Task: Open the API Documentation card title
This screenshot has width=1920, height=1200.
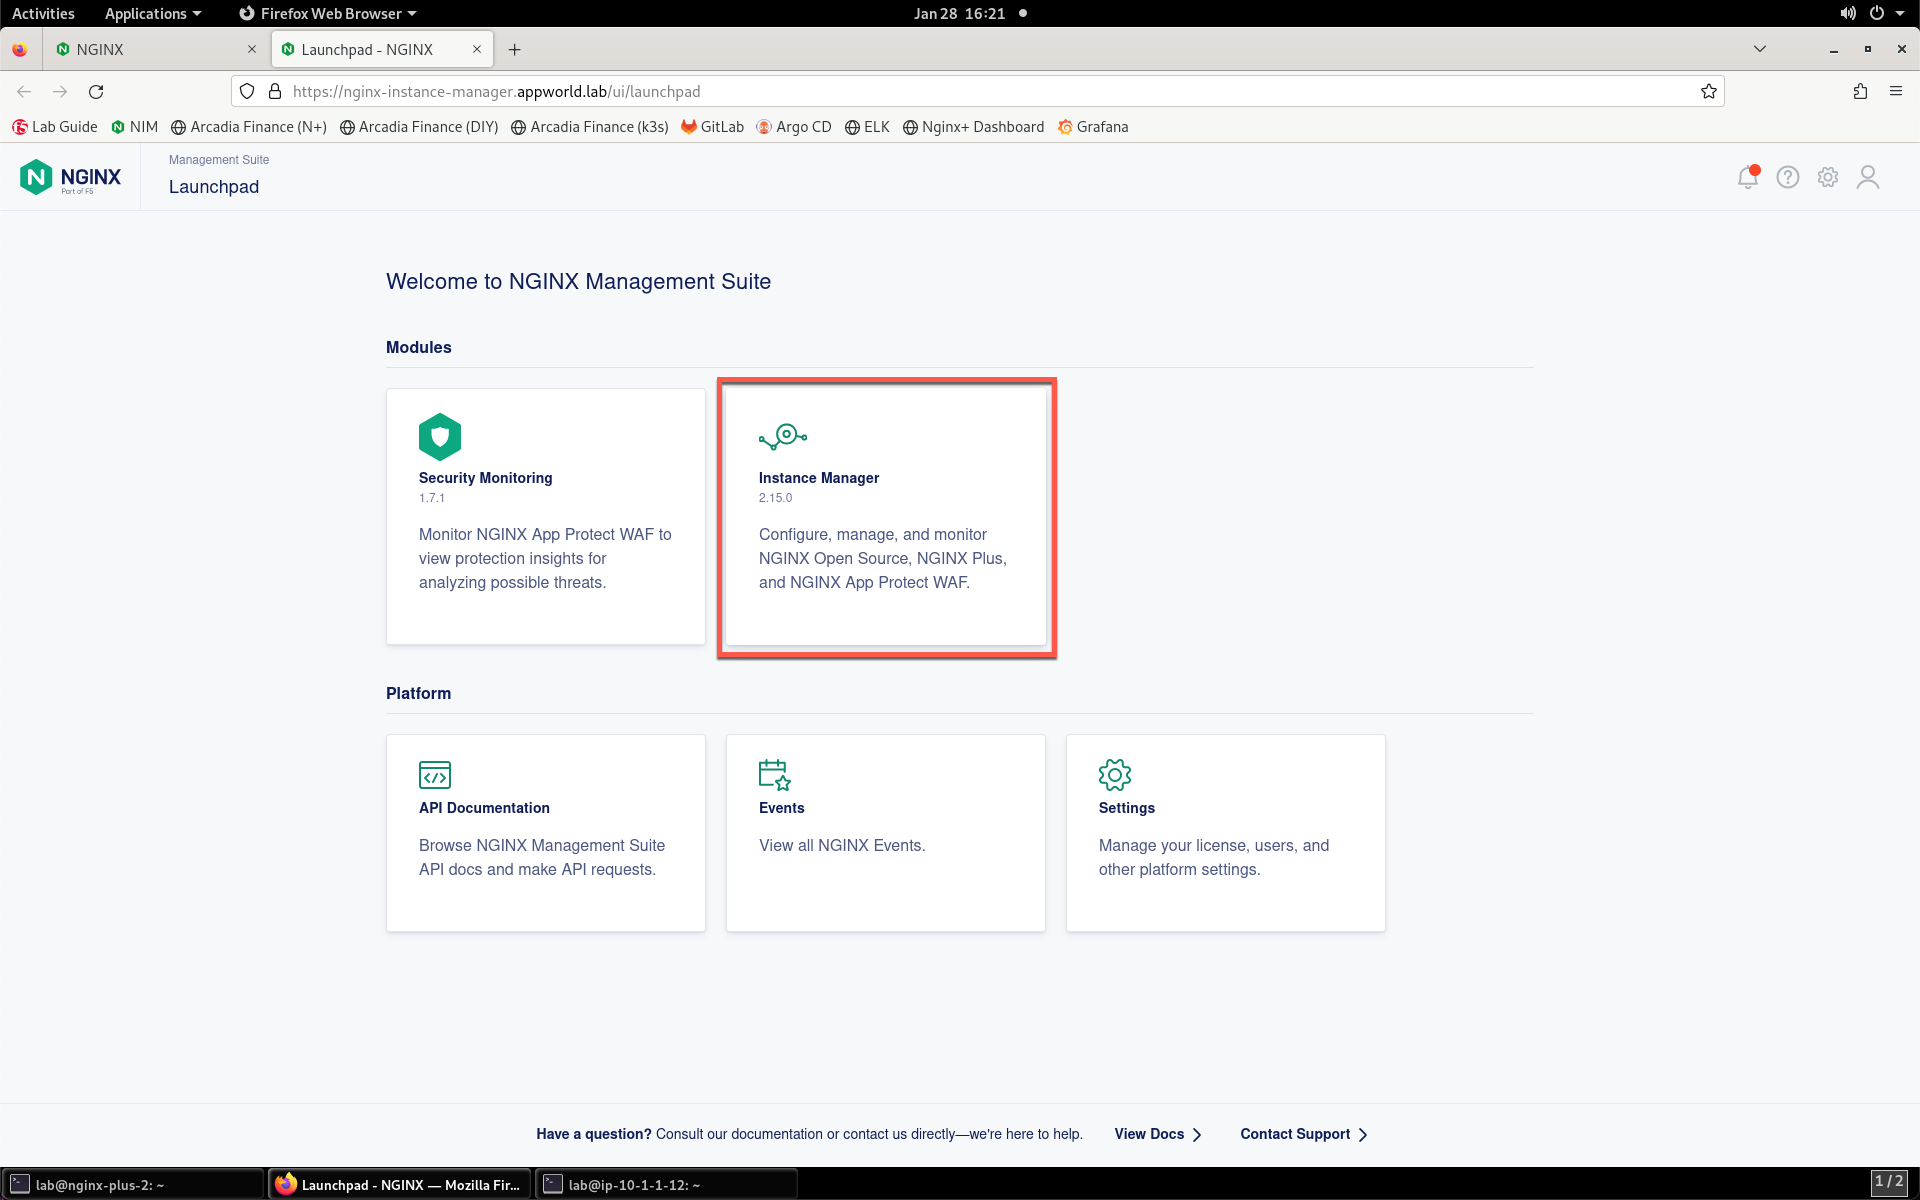Action: (x=484, y=808)
